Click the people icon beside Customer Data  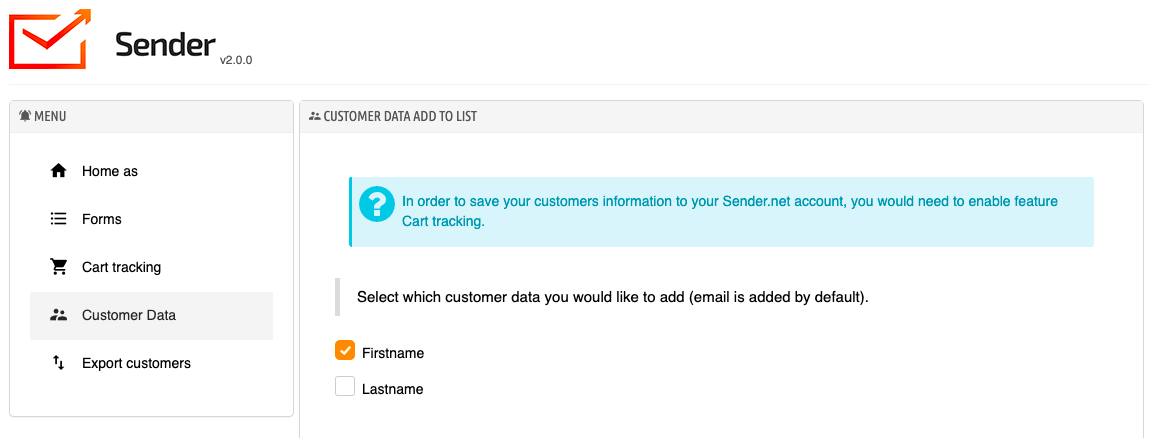[58, 315]
